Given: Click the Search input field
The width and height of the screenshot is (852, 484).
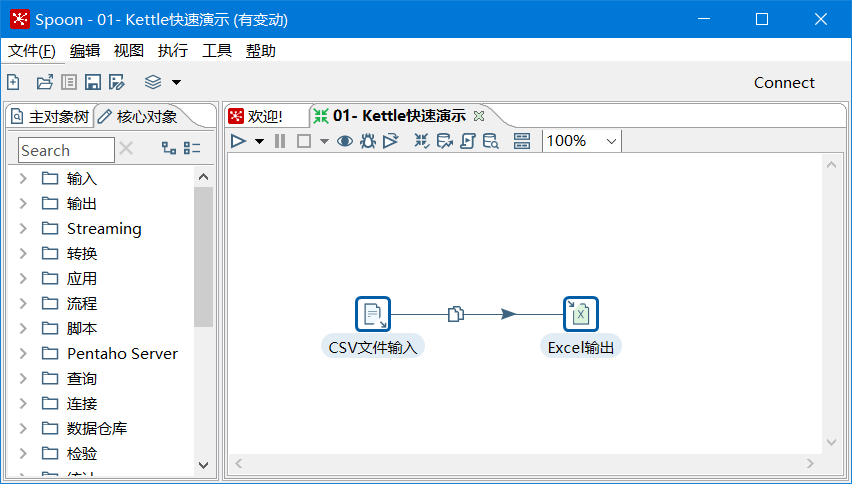Looking at the screenshot, I should (66, 150).
